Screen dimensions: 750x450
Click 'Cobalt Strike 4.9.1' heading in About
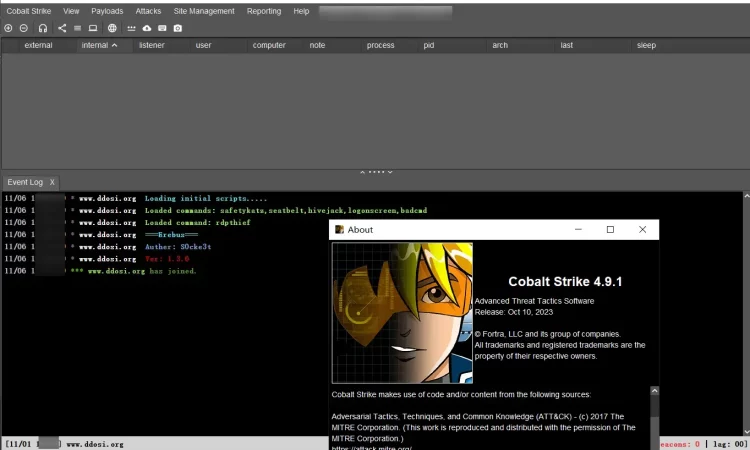click(x=565, y=282)
